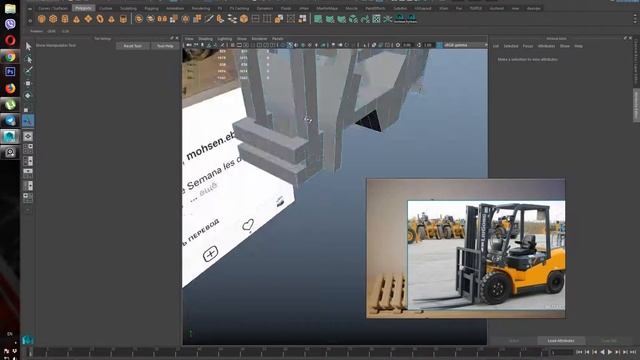Toggle the gamma icon in viewport toolbar
The width and height of the screenshot is (640, 360).
coord(419,45)
